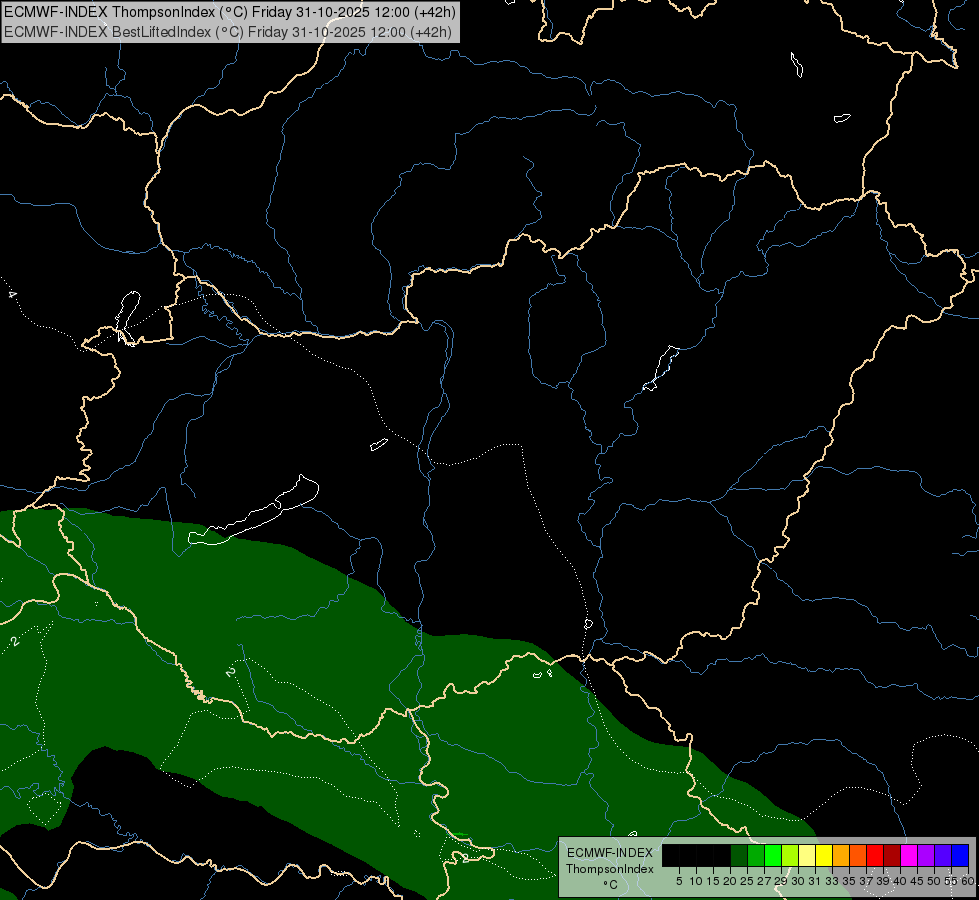Click the contour label 4 near left edge
The image size is (979, 900).
12,294
